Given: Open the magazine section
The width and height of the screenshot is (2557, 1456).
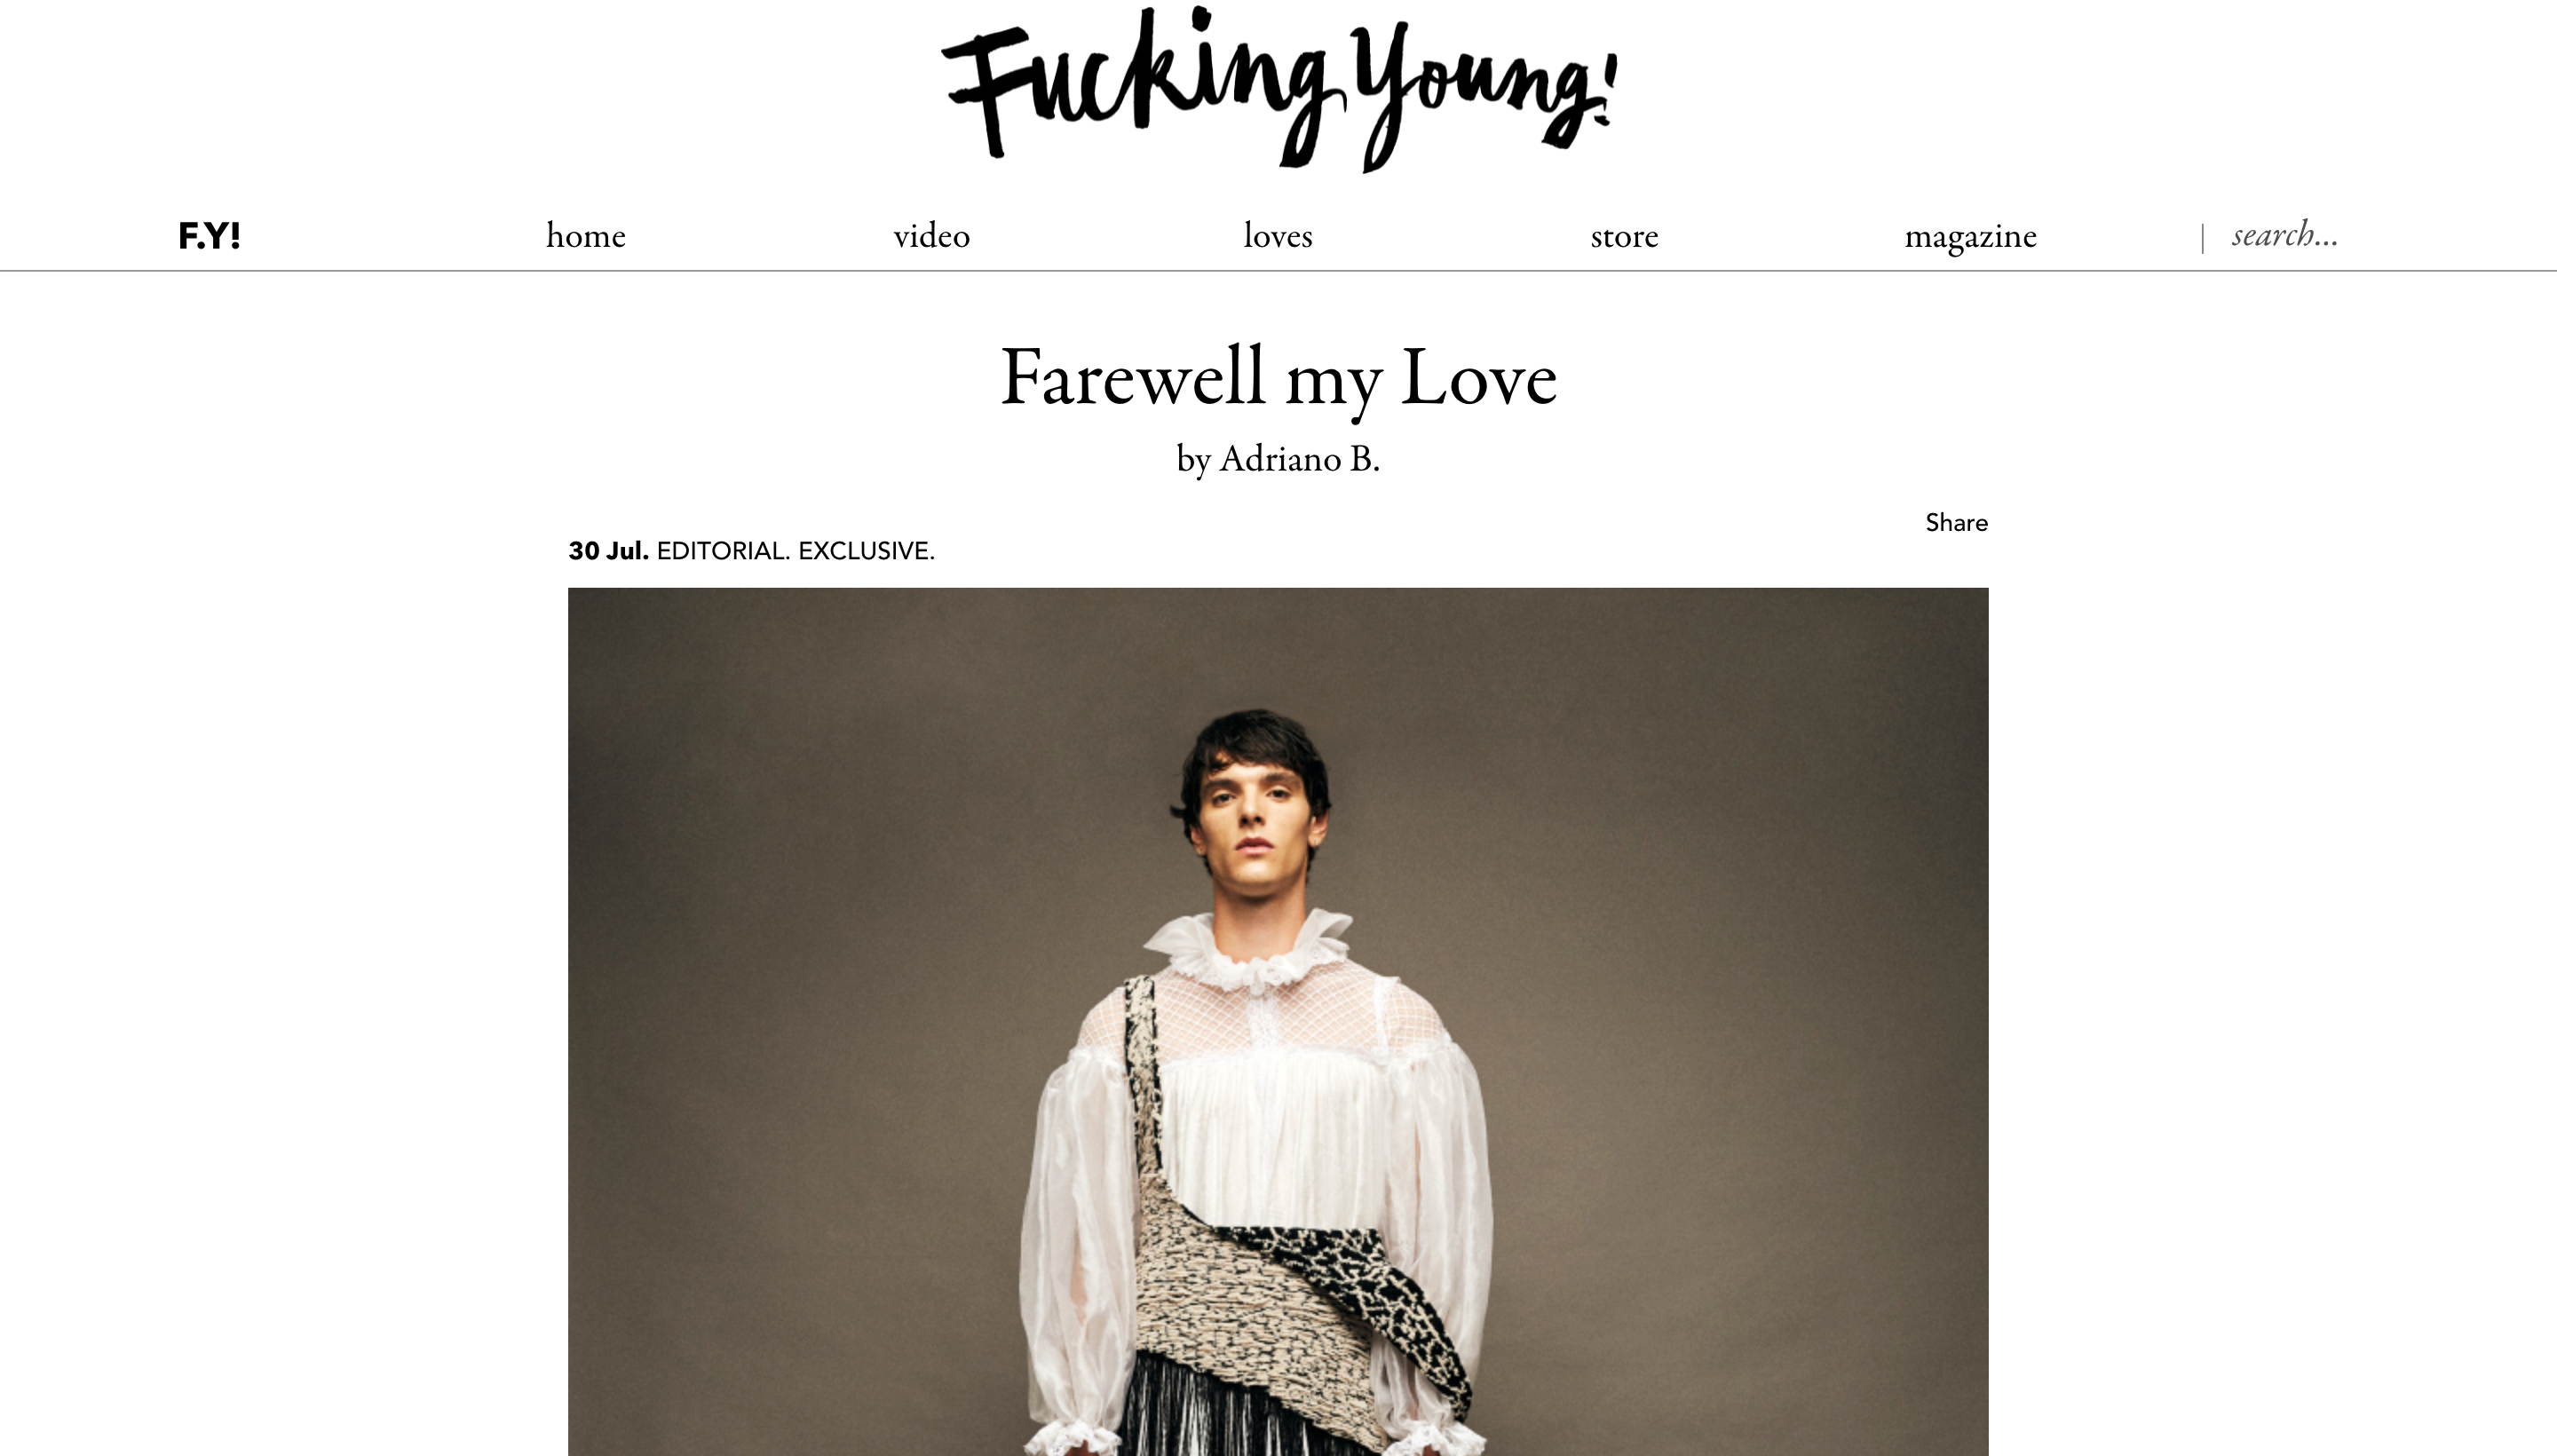Looking at the screenshot, I should coord(1970,238).
